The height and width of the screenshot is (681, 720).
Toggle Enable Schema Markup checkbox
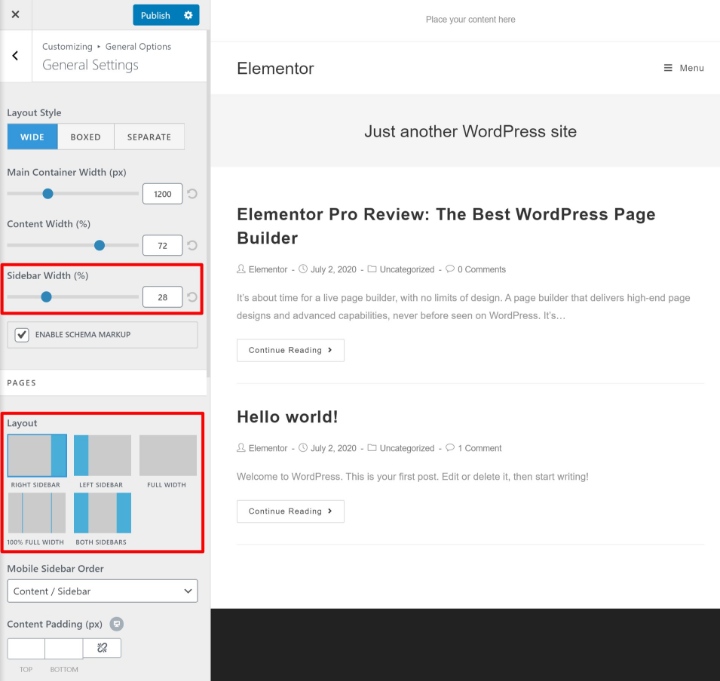pyautogui.click(x=22, y=334)
